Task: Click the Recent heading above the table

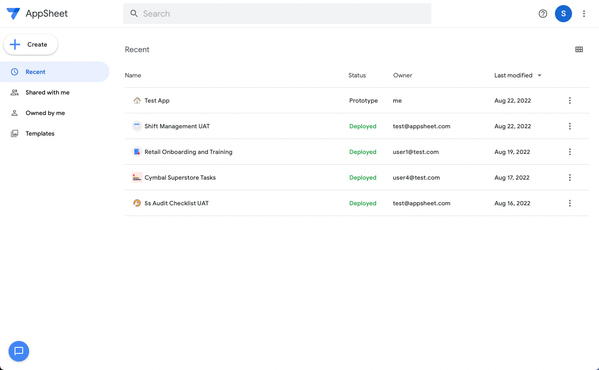Action: tap(137, 49)
